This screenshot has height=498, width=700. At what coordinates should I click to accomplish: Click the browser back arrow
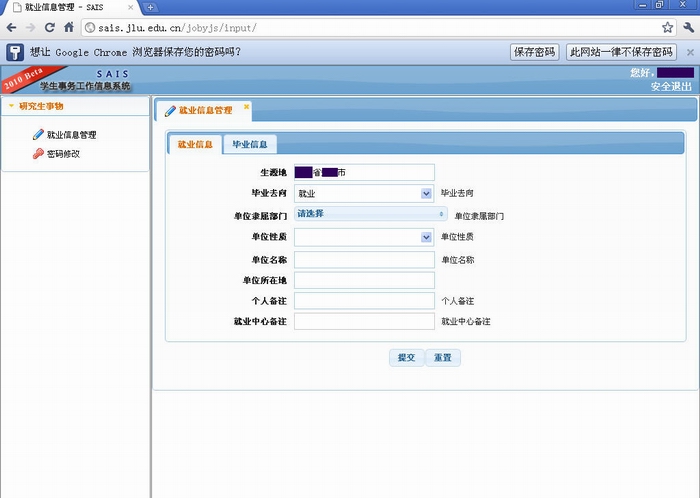tap(12, 27)
